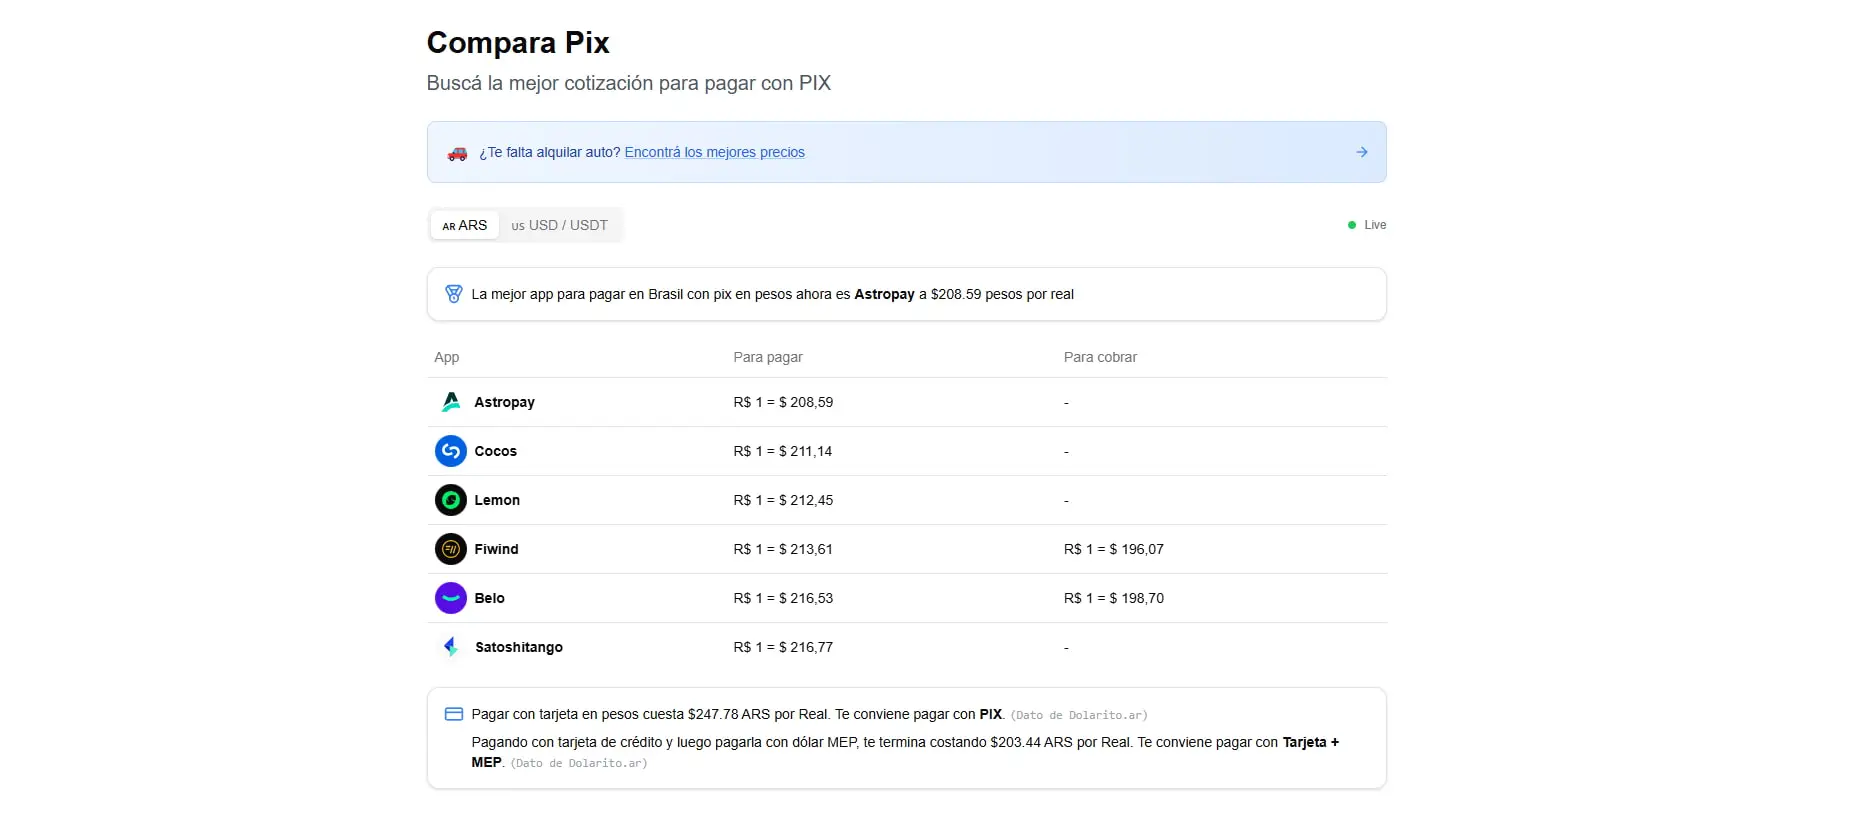Image resolution: width=1853 pixels, height=824 pixels.
Task: Click the Satoshitango app logo
Action: tap(451, 647)
